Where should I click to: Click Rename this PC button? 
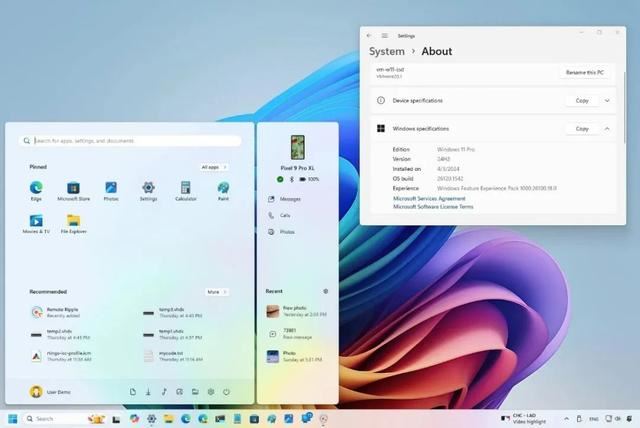pos(584,72)
